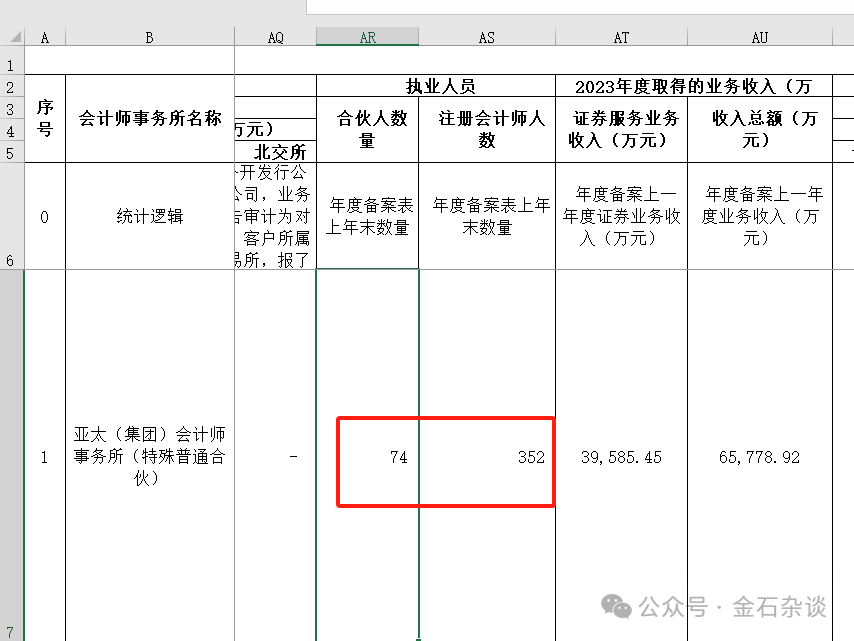Screen dimensions: 854x641
Task: Select column AQ header
Action: coord(276,38)
